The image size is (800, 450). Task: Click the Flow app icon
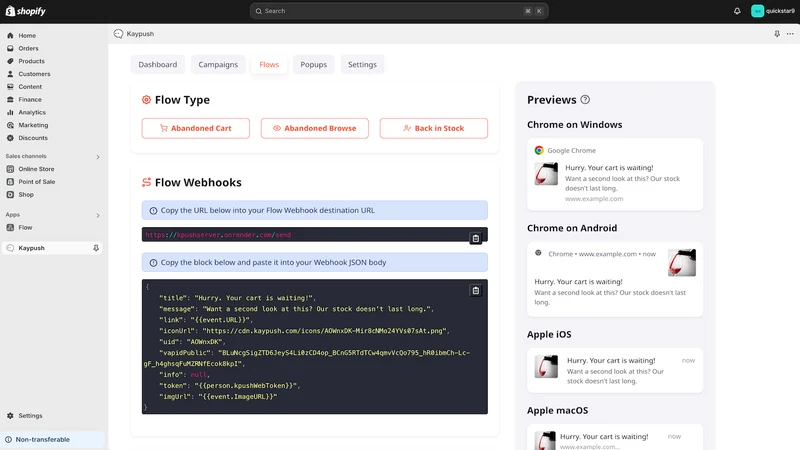10,228
